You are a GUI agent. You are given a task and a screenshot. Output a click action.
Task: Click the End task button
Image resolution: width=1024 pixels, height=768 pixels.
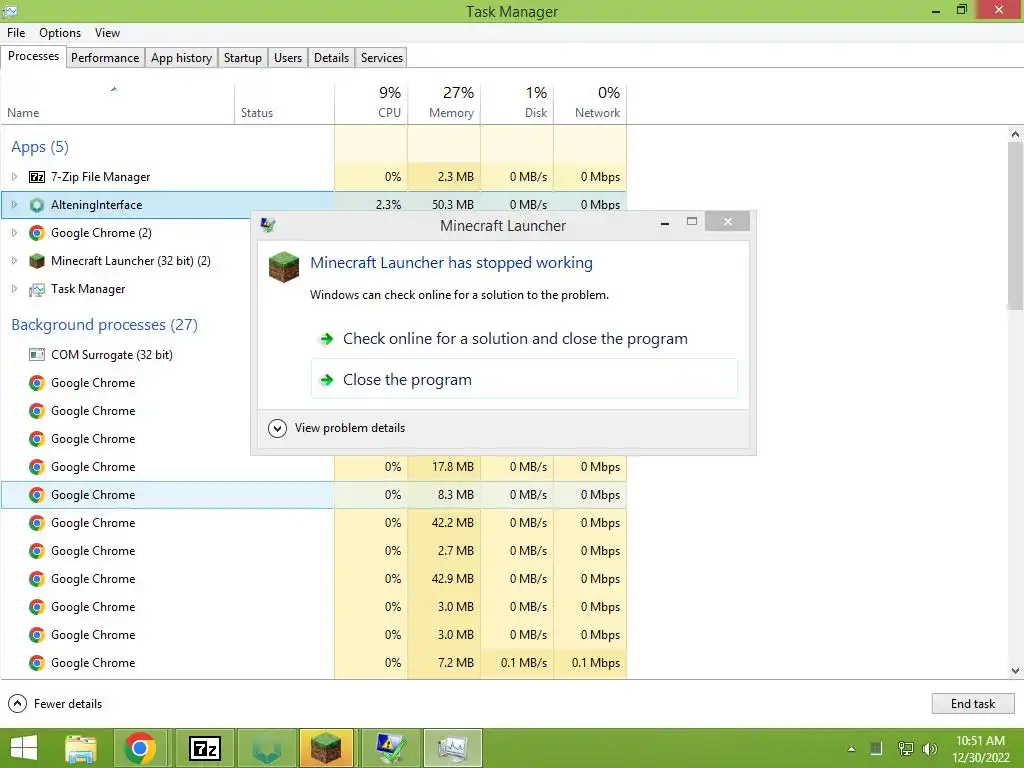point(973,704)
